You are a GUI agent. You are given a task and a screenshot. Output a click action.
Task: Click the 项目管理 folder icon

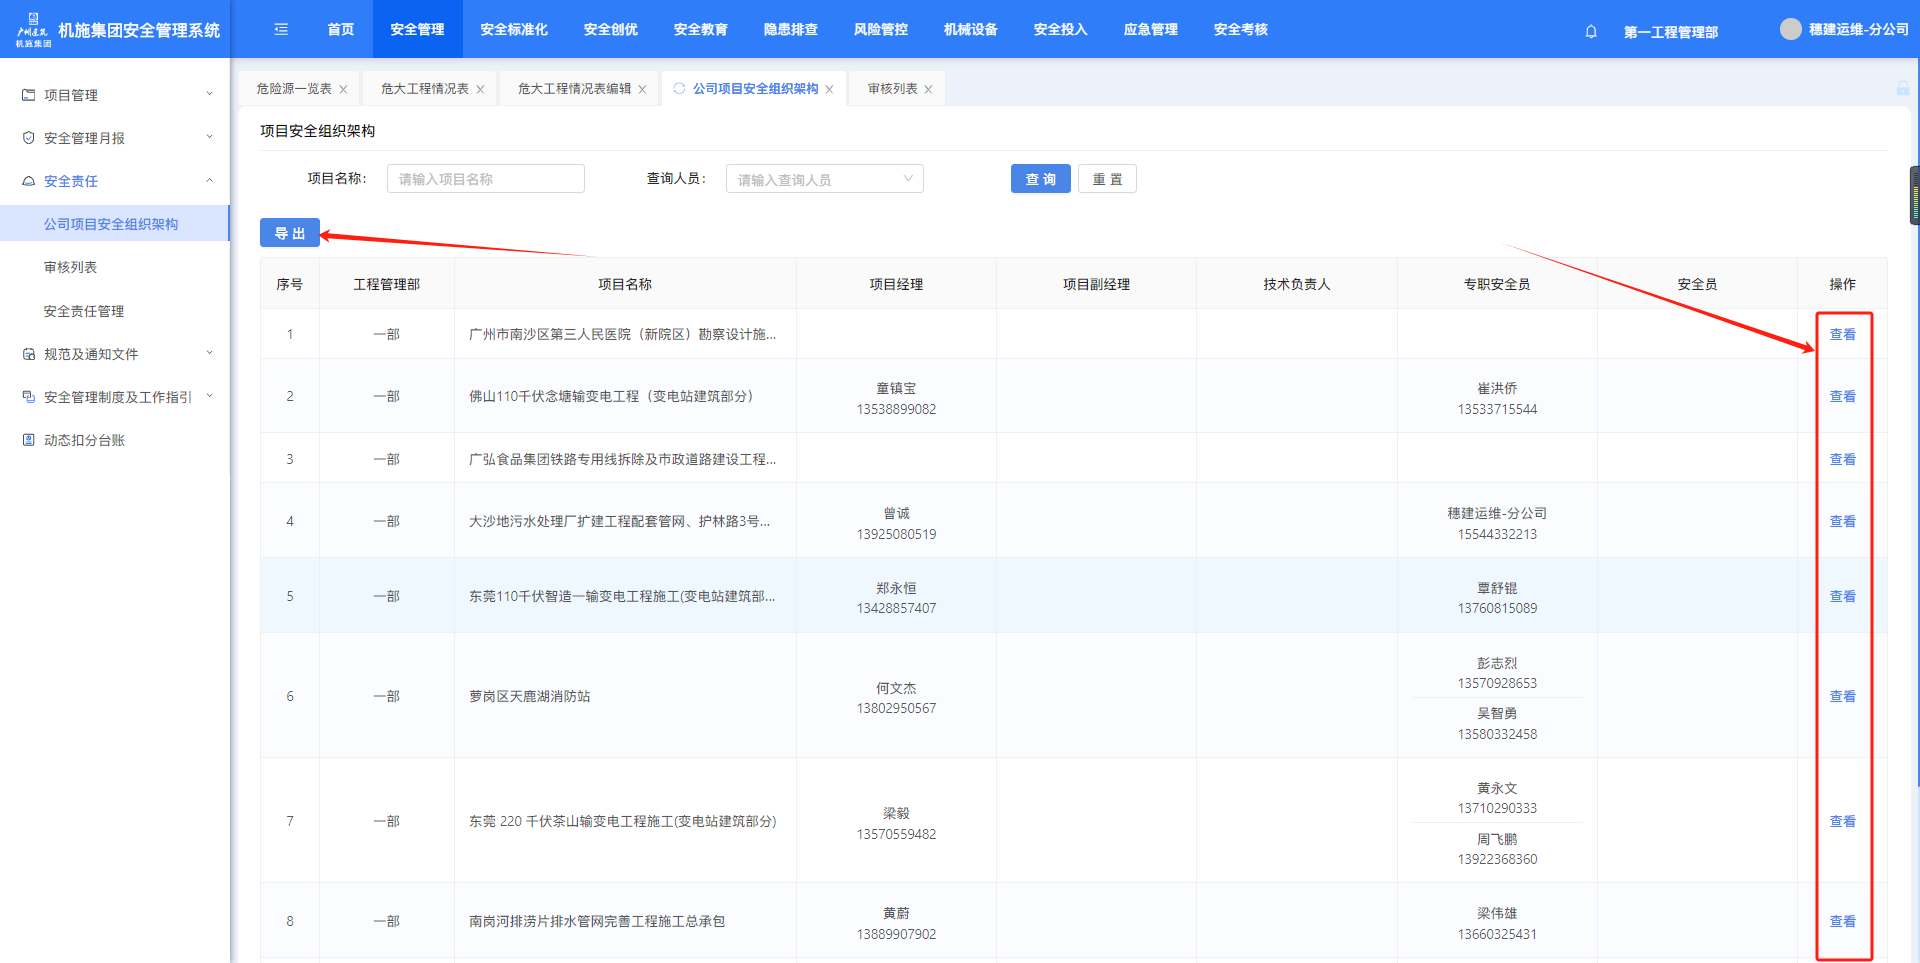[x=29, y=95]
